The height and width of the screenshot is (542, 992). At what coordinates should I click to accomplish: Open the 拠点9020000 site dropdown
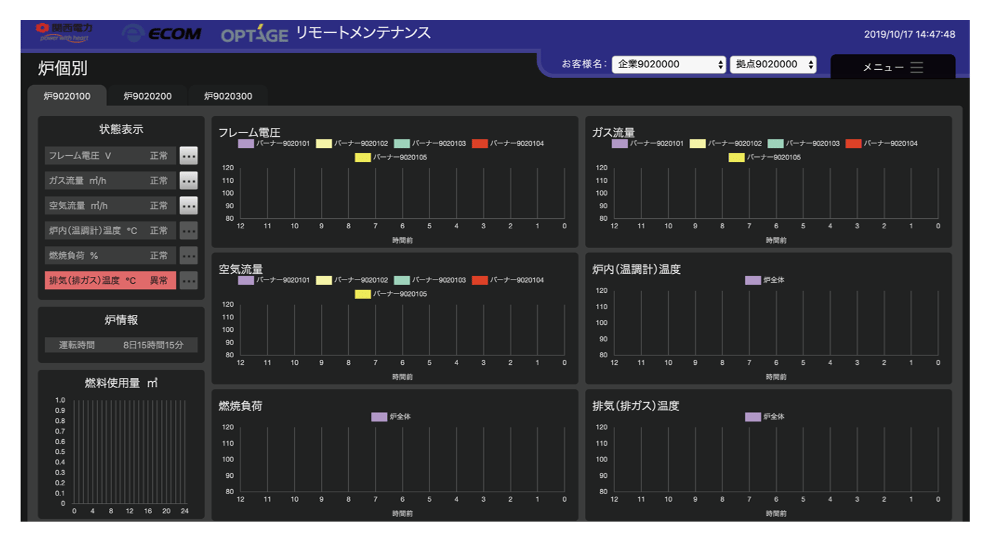click(773, 65)
